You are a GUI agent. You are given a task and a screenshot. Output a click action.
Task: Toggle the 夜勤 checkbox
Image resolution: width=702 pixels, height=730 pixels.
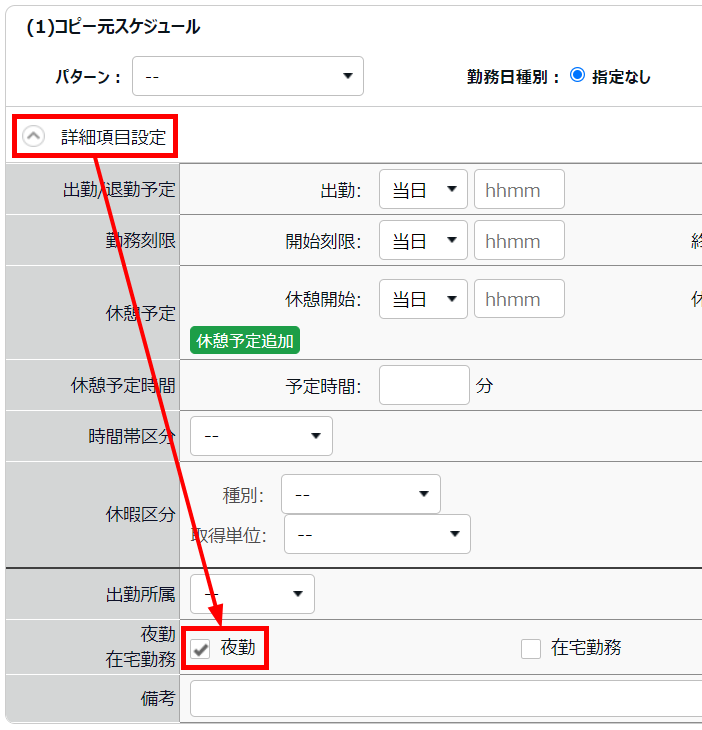coord(201,649)
